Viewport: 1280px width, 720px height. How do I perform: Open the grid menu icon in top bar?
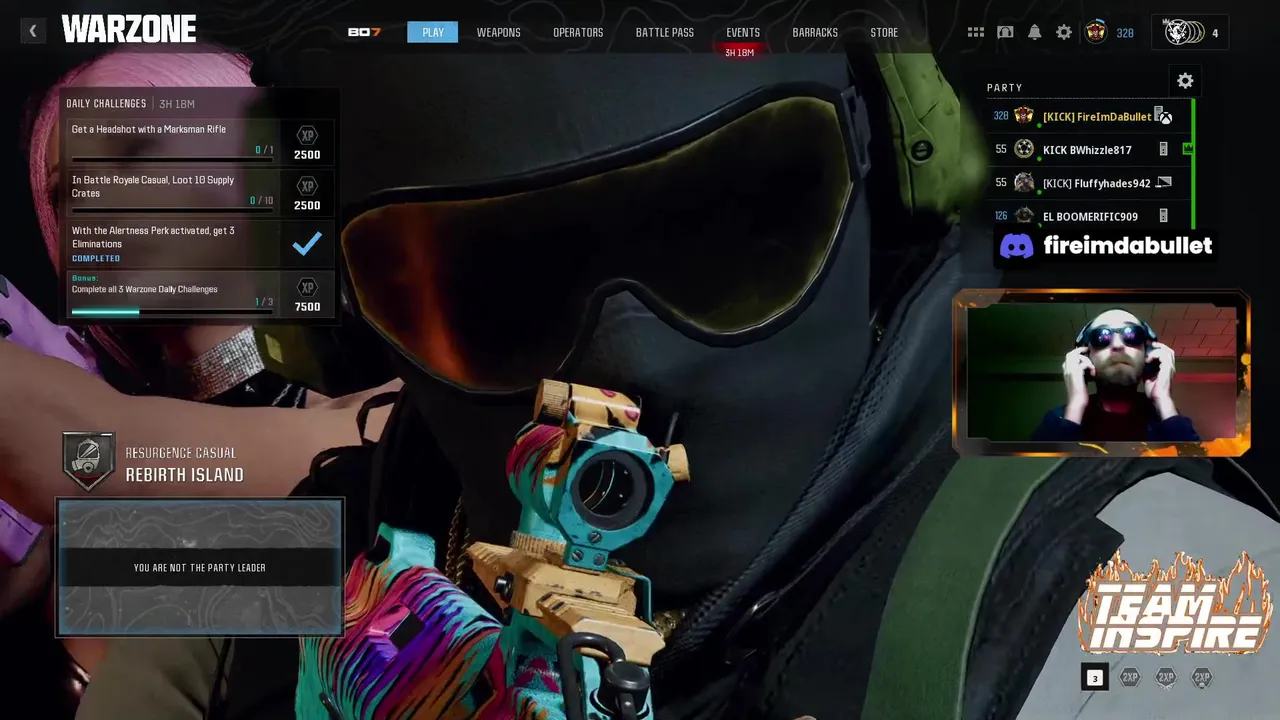(x=976, y=32)
